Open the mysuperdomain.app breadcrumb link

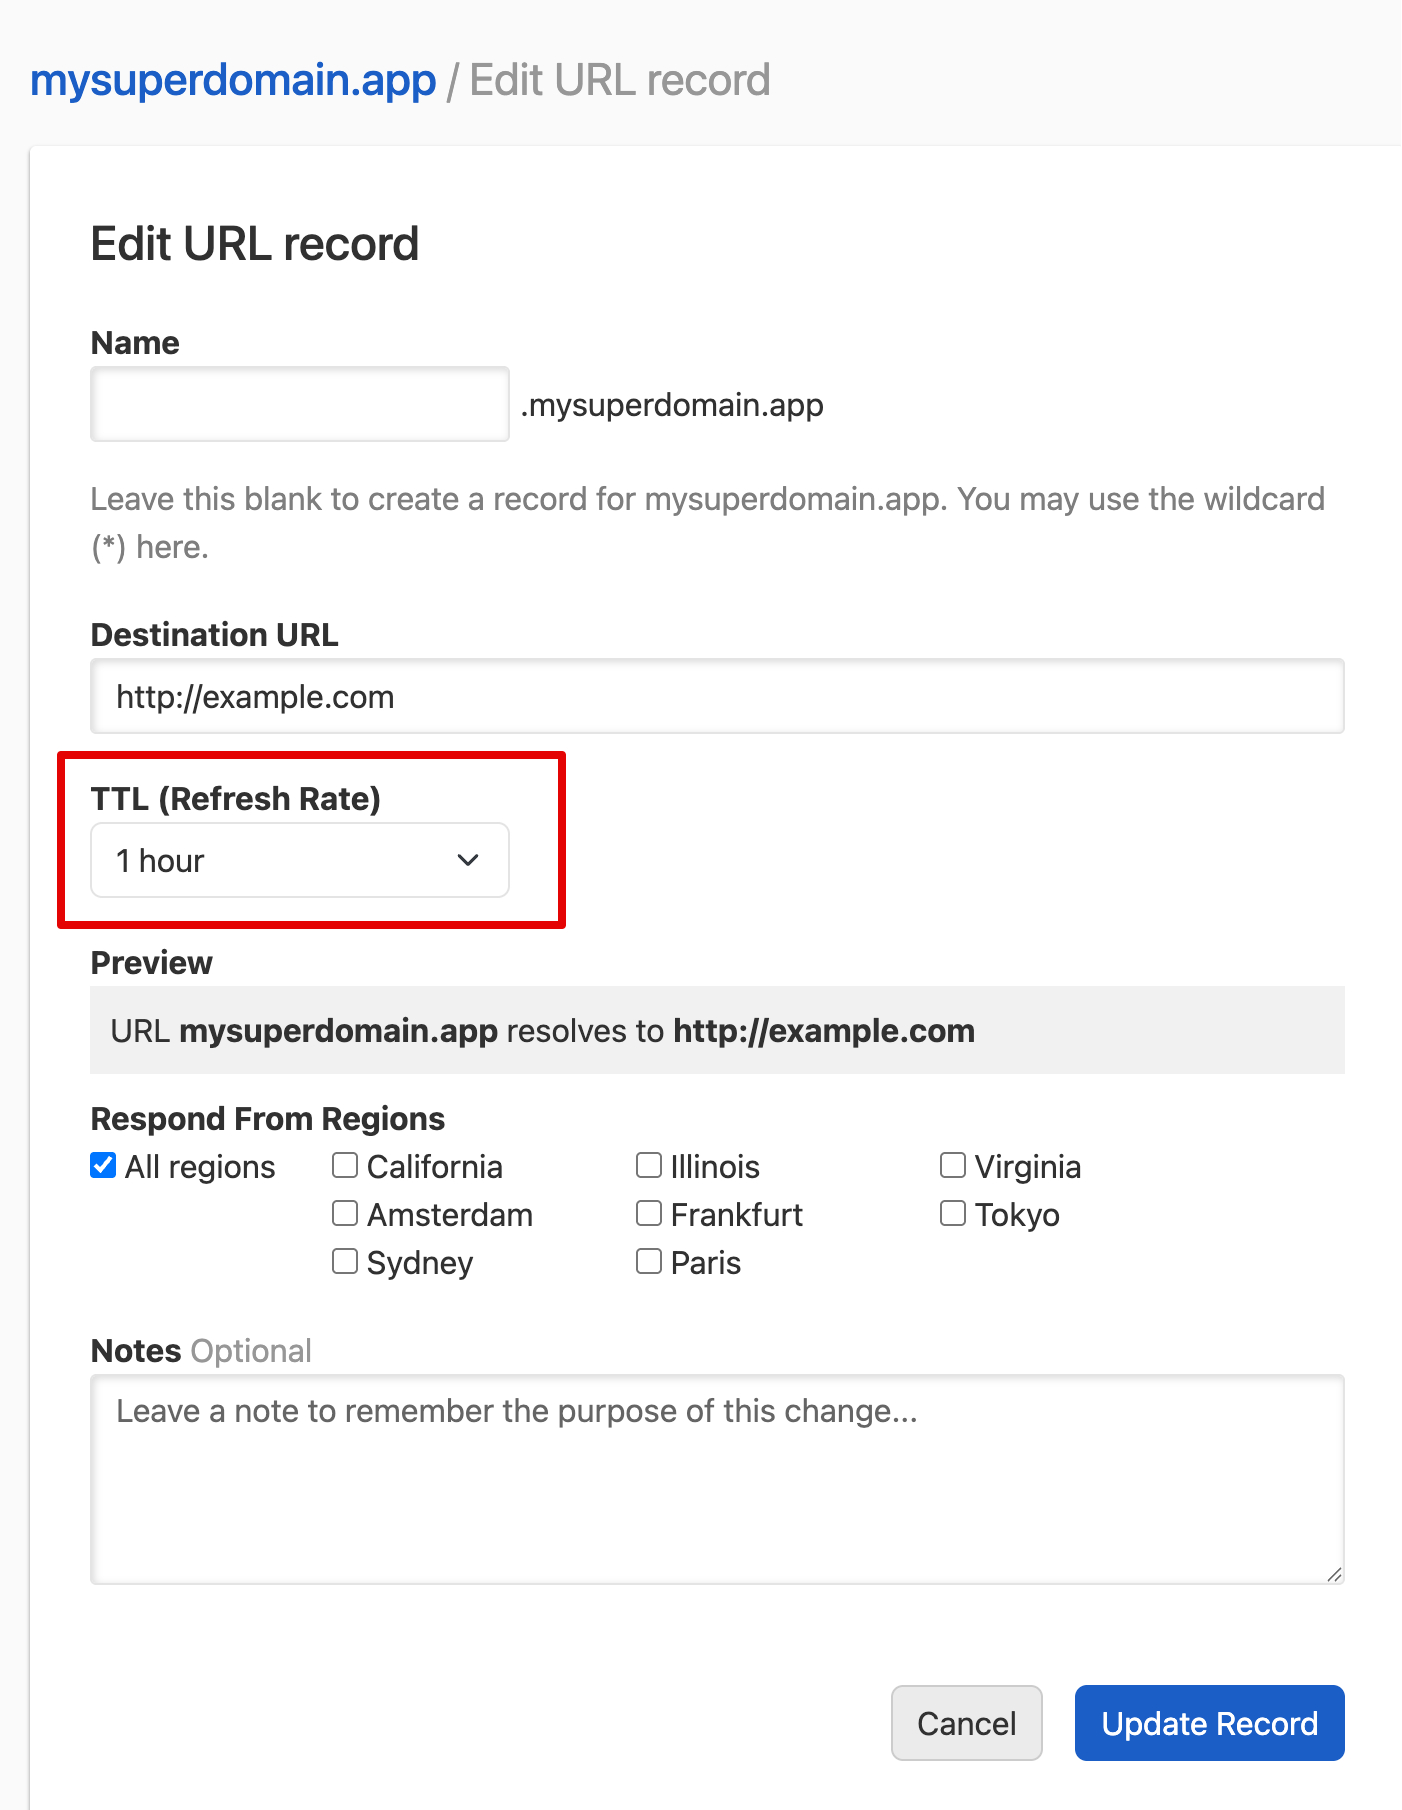coord(232,79)
